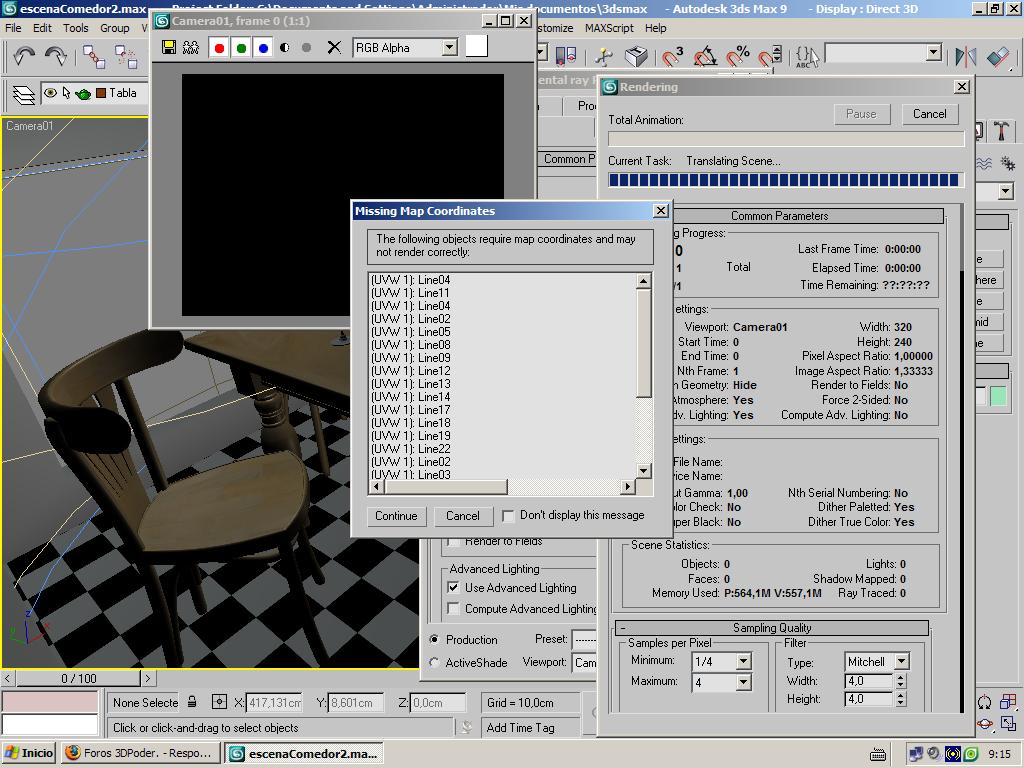Open Samples per Pixel Maximum dropdown
The image size is (1024, 768).
(743, 682)
